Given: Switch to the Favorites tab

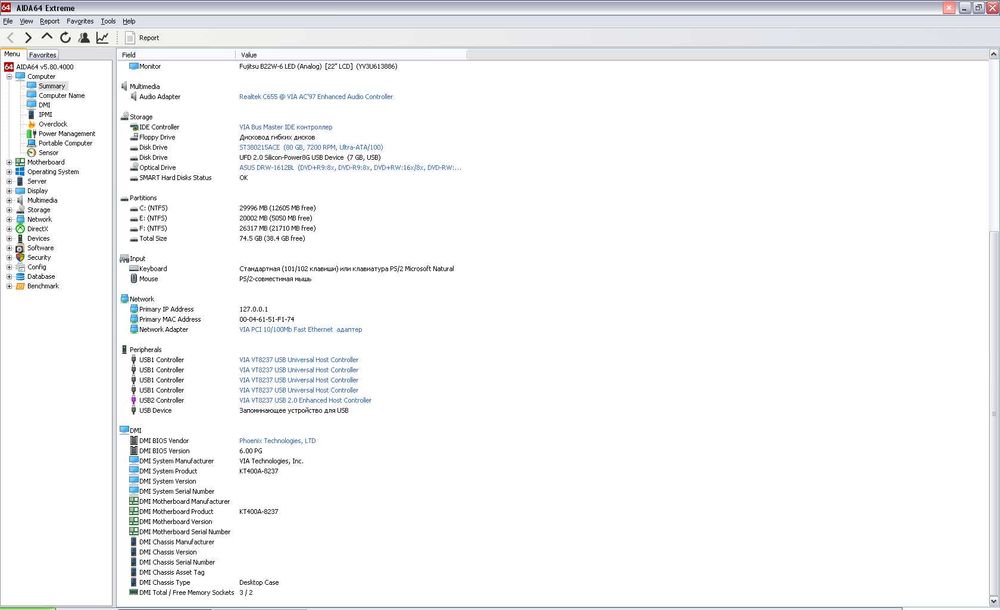Looking at the screenshot, I should (43, 55).
